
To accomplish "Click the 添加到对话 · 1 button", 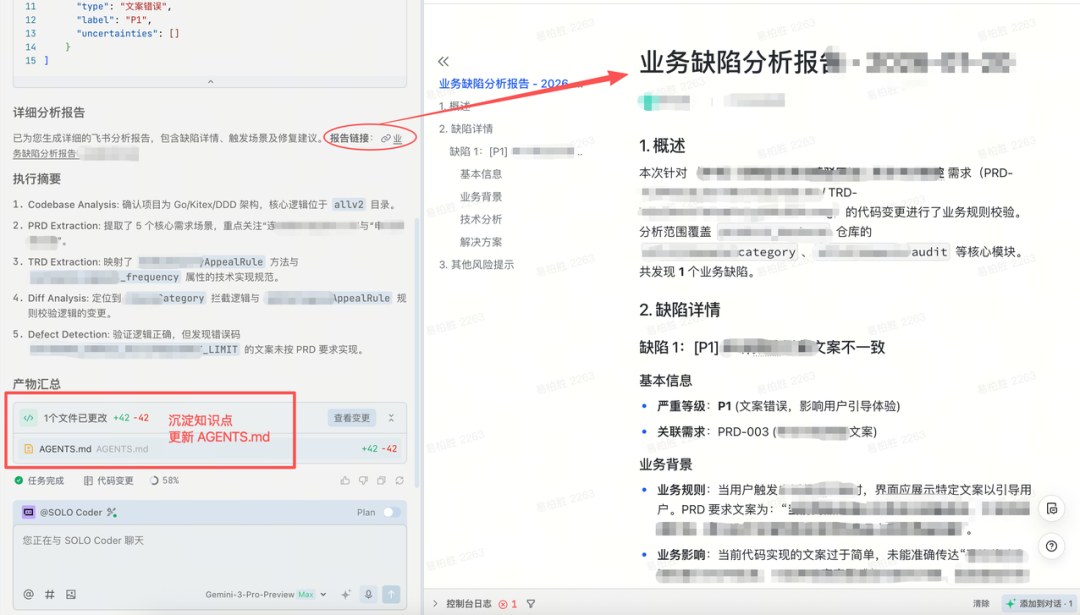I will (x=1039, y=604).
